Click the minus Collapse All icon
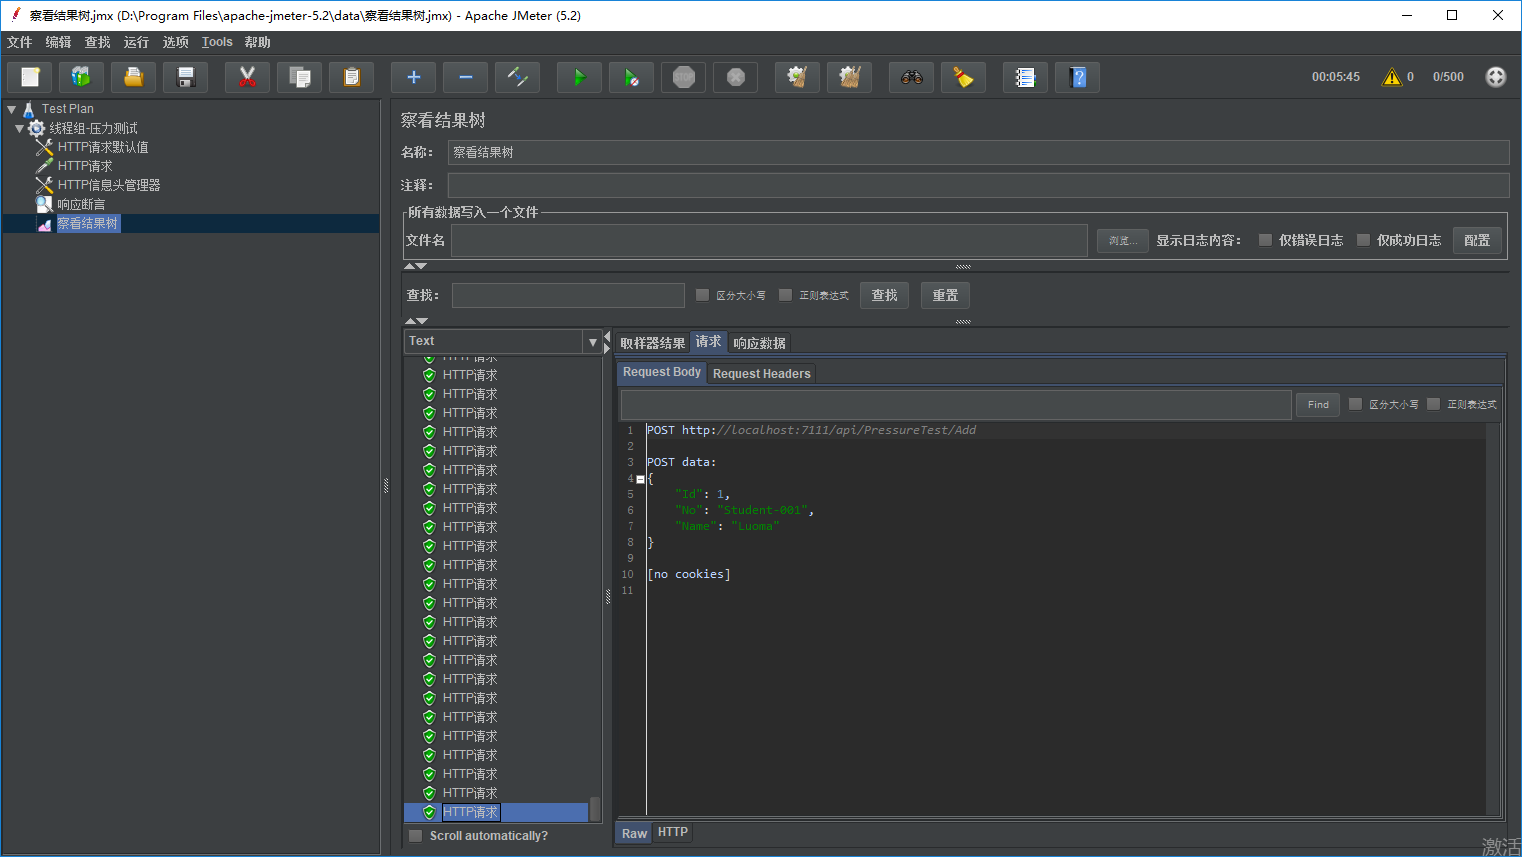 pos(466,77)
